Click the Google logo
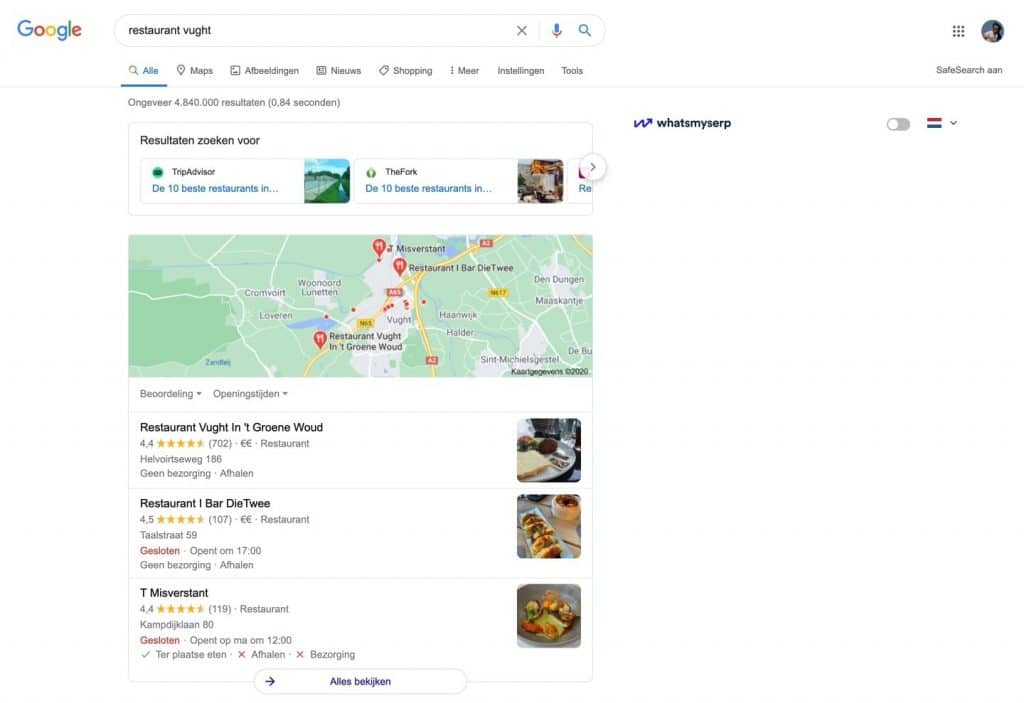 pos(48,30)
